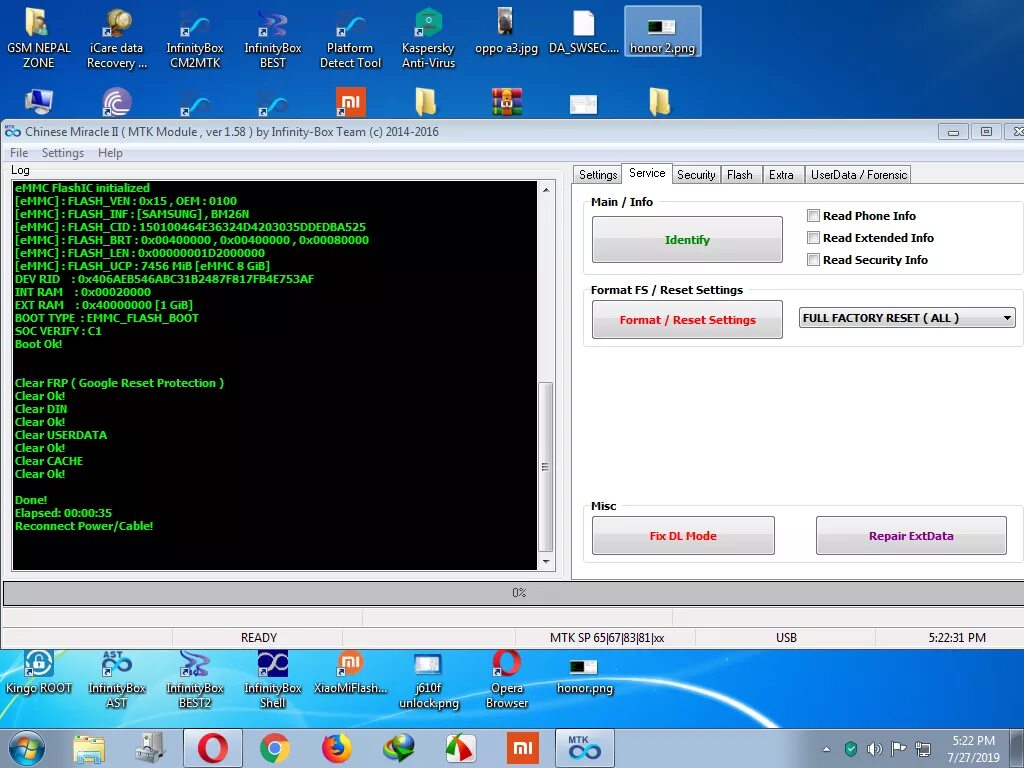Image resolution: width=1024 pixels, height=768 pixels.
Task: Click Format / Reset Settings button
Action: (687, 320)
